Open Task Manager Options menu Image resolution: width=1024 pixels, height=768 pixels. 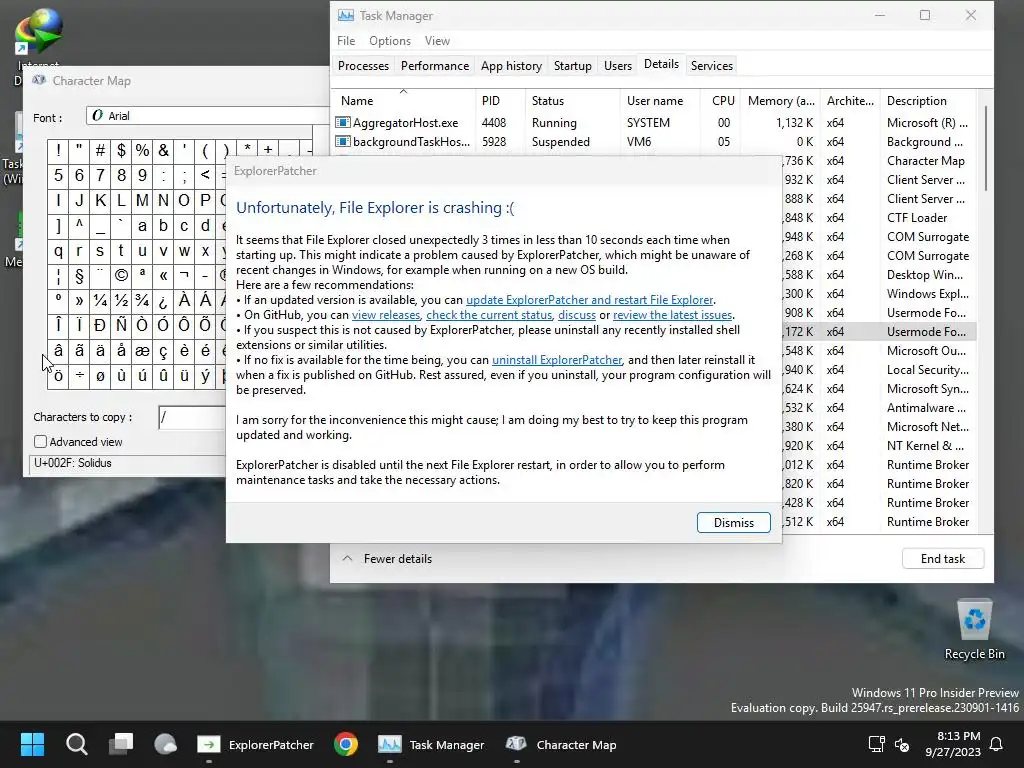coord(390,40)
